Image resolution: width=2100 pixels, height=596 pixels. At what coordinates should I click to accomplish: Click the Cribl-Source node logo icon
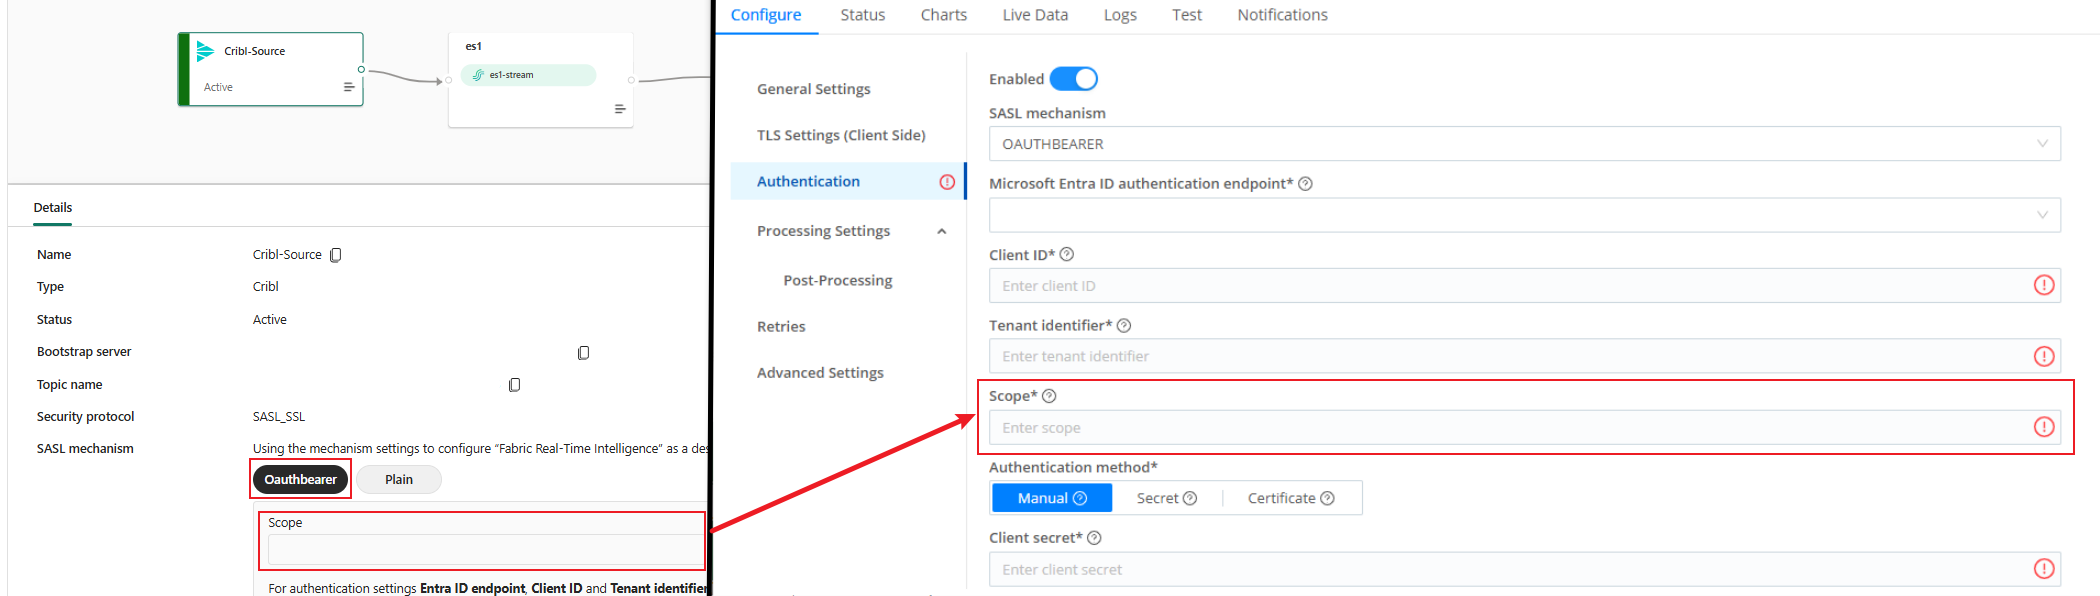pos(205,51)
